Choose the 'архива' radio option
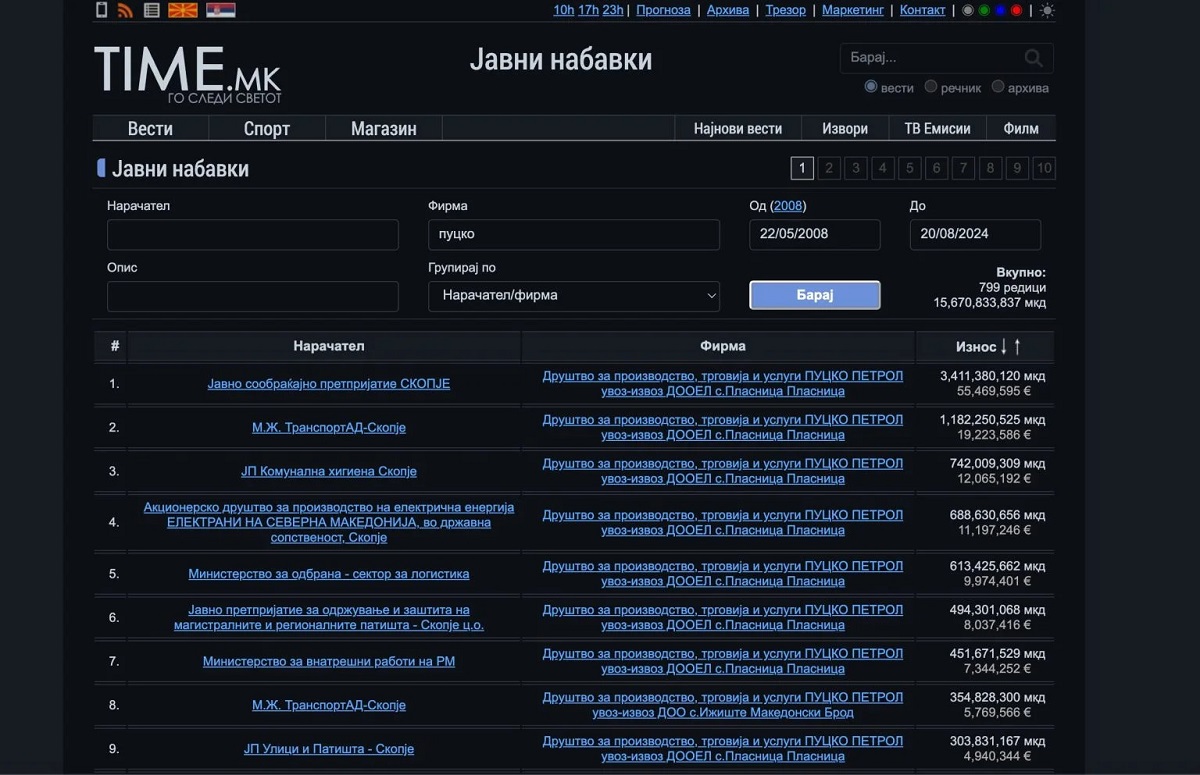 [x=998, y=87]
